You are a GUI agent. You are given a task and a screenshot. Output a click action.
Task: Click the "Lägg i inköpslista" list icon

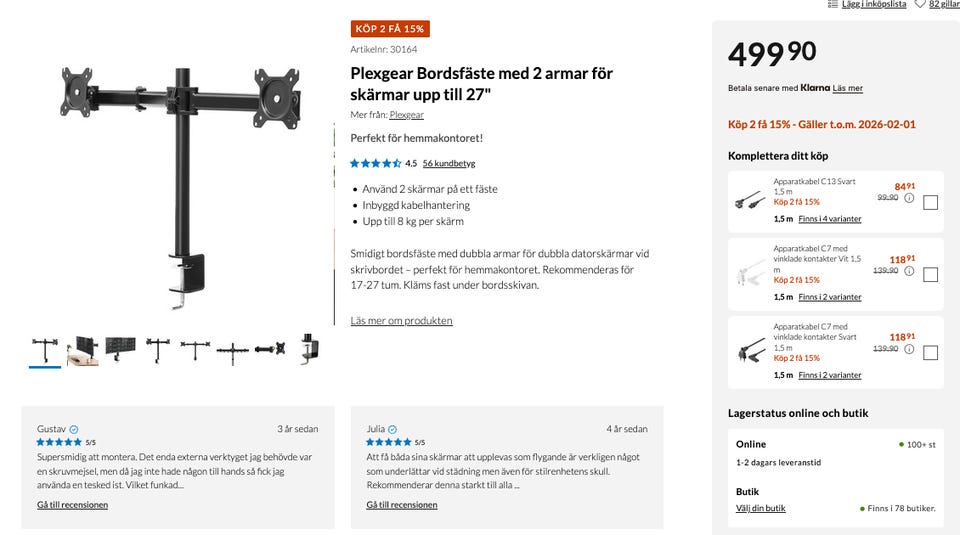coord(833,4)
